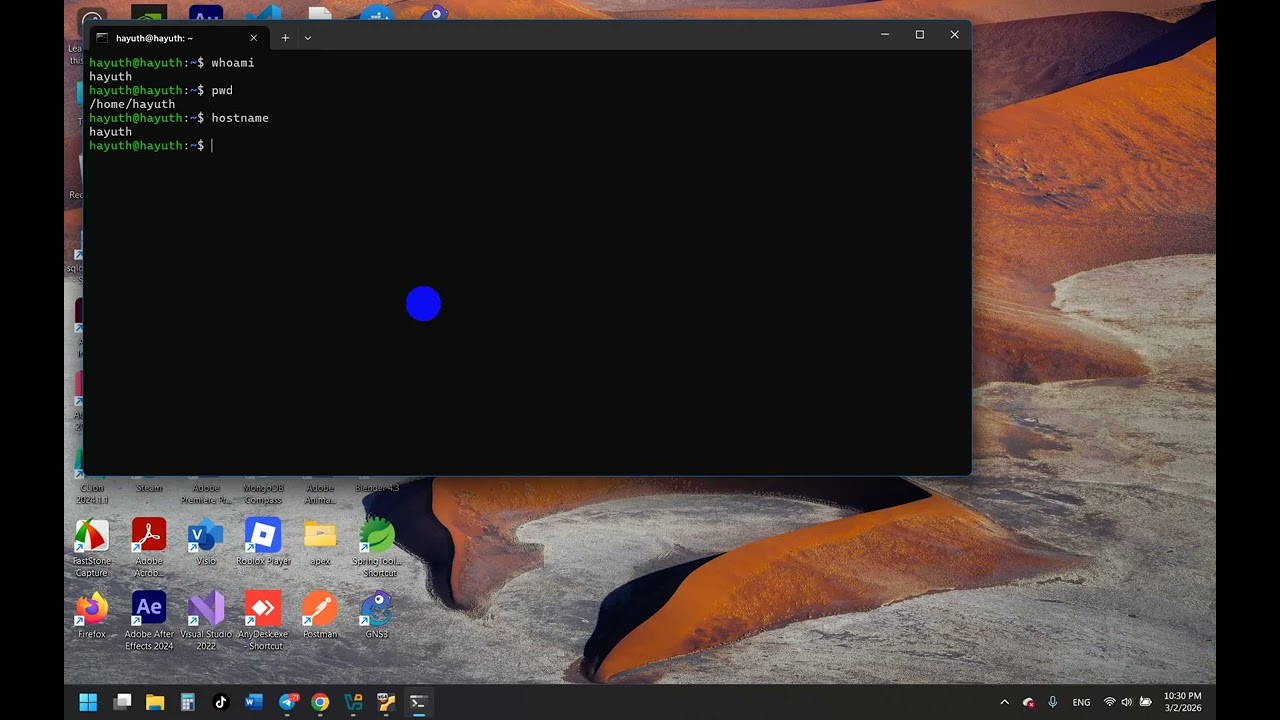Select the SpringTool Shortcut desktop icon
Screen dimensions: 1280x720
(x=377, y=548)
